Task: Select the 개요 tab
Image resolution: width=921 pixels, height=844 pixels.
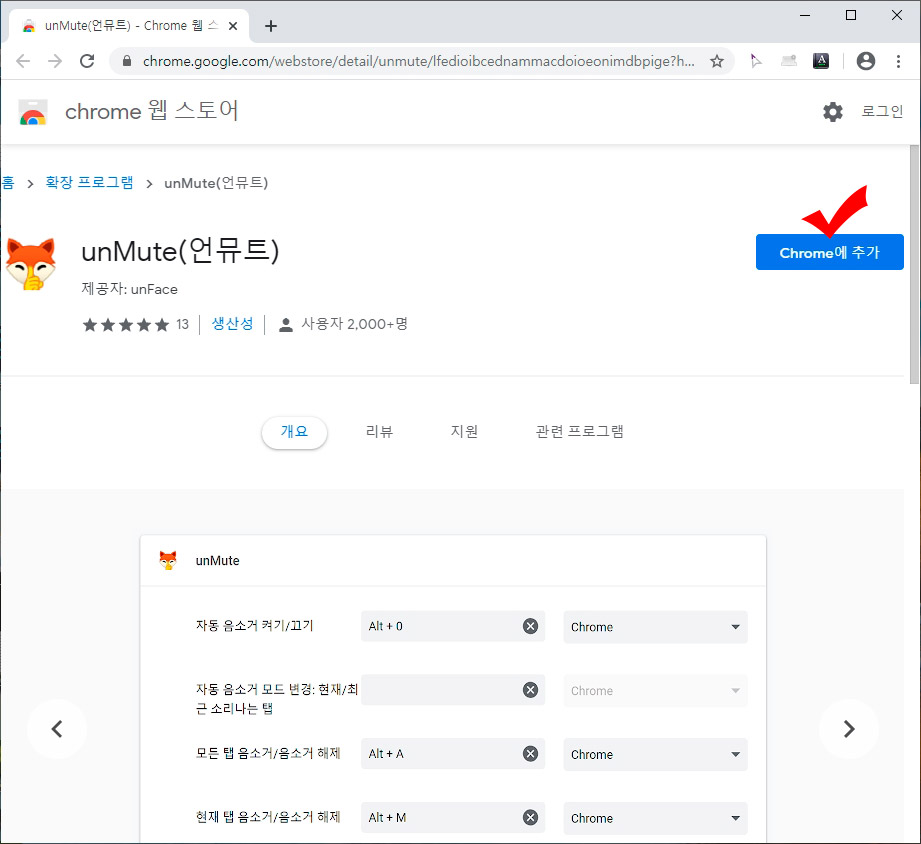Action: point(294,432)
